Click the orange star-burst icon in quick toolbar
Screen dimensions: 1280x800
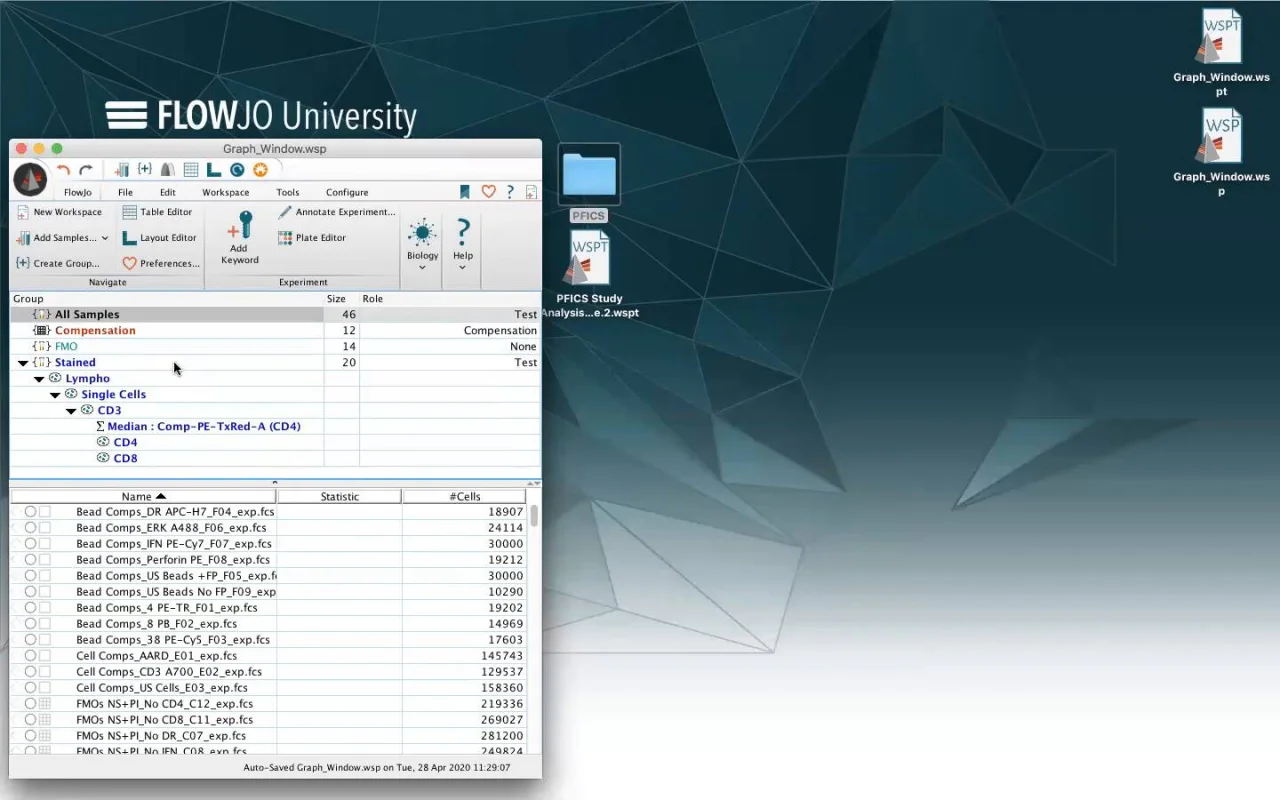[x=260, y=170]
